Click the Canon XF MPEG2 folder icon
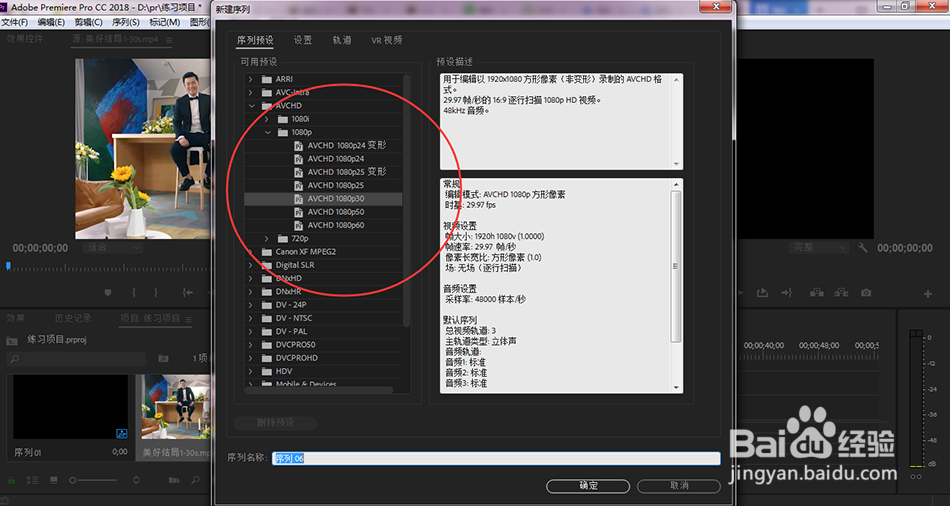950x506 pixels. pos(267,252)
